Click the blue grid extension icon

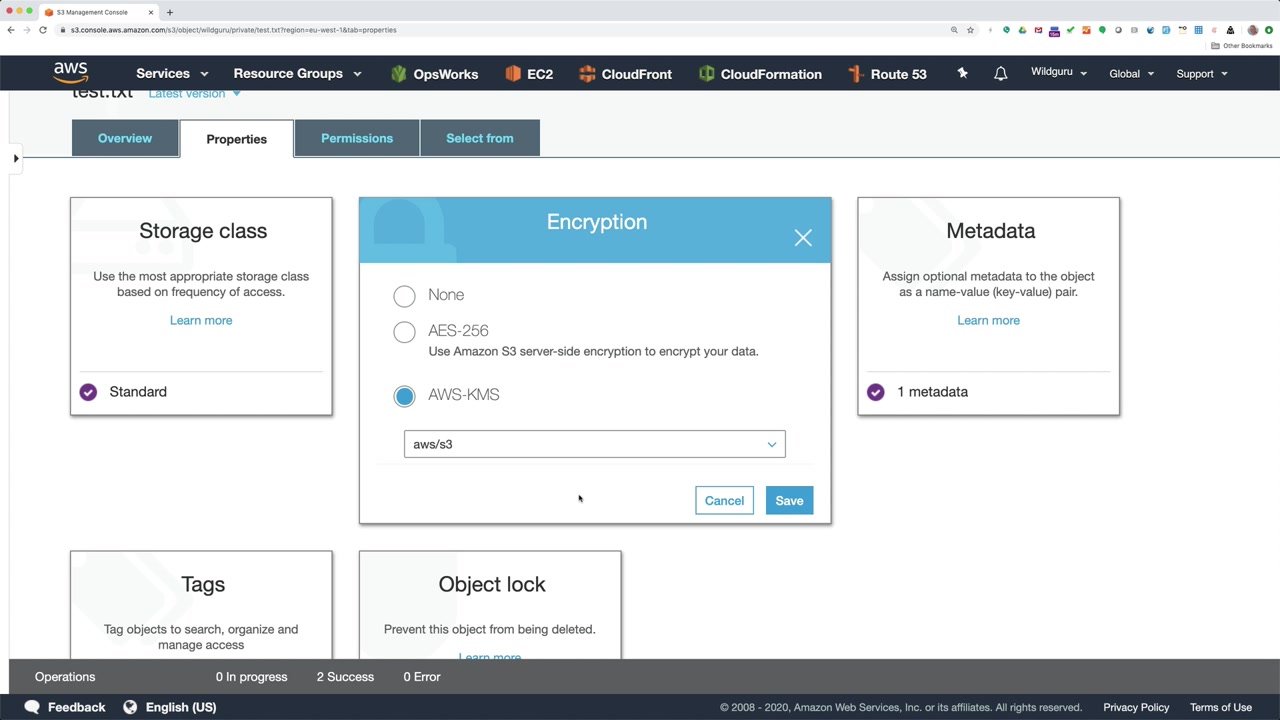click(x=1198, y=30)
